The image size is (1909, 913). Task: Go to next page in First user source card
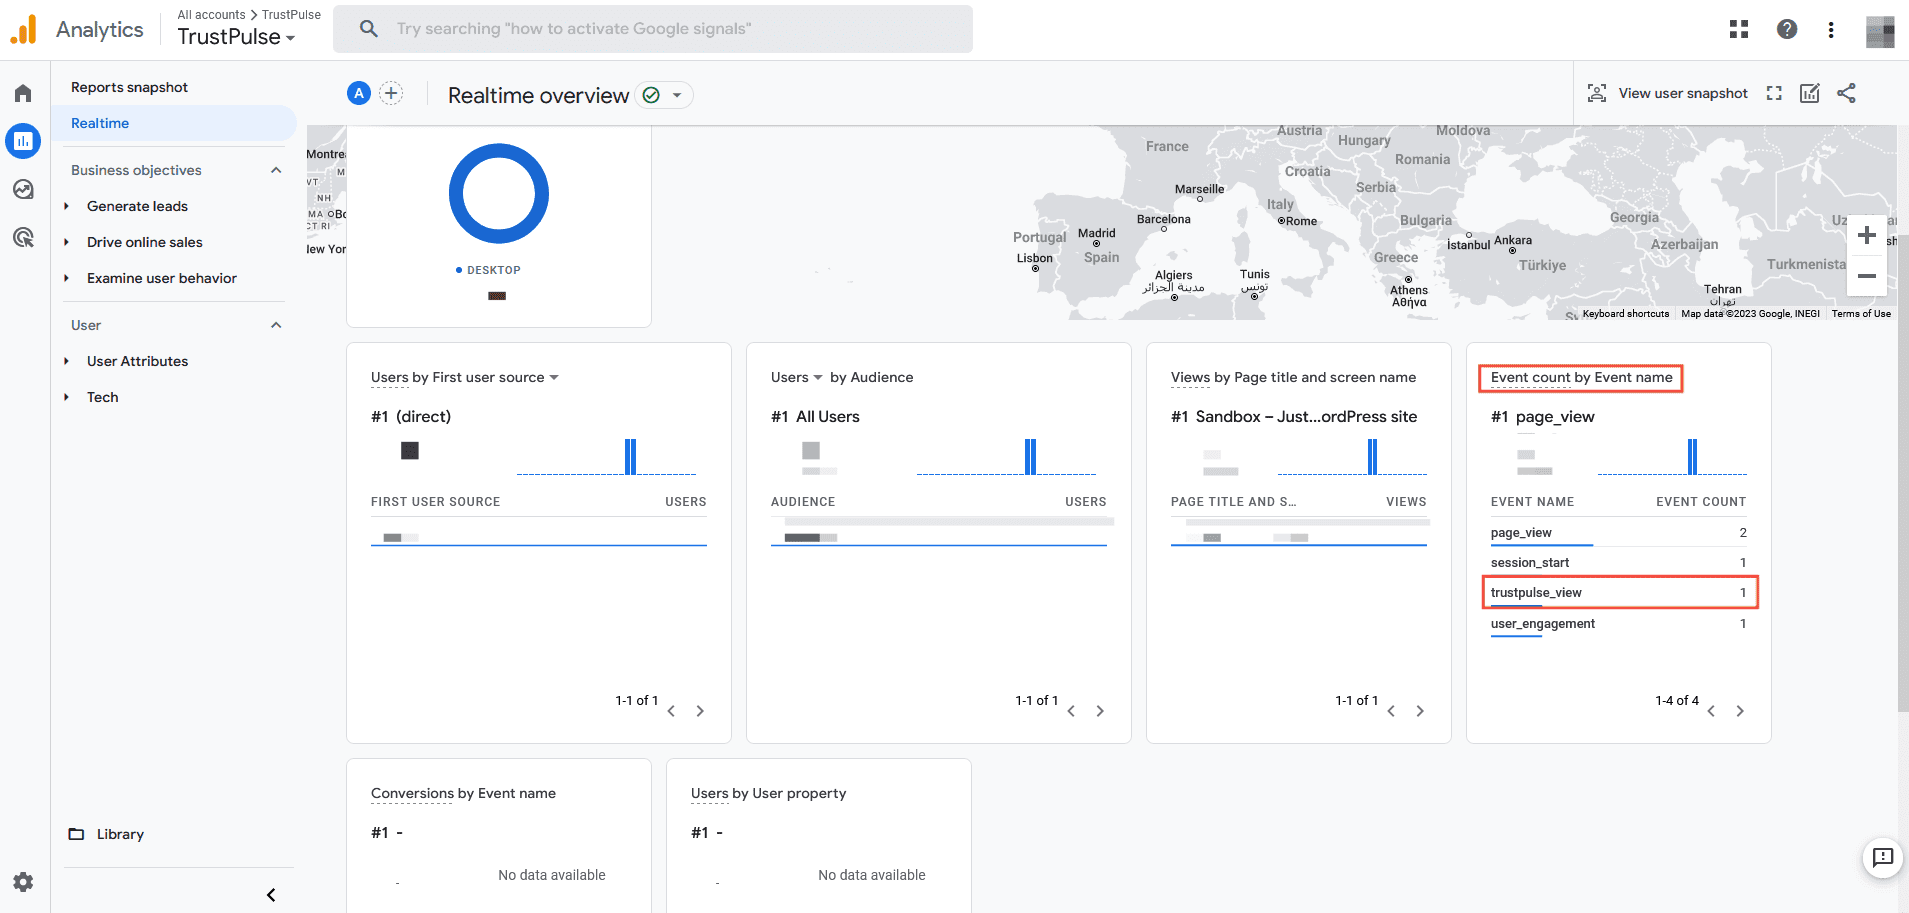pos(700,711)
